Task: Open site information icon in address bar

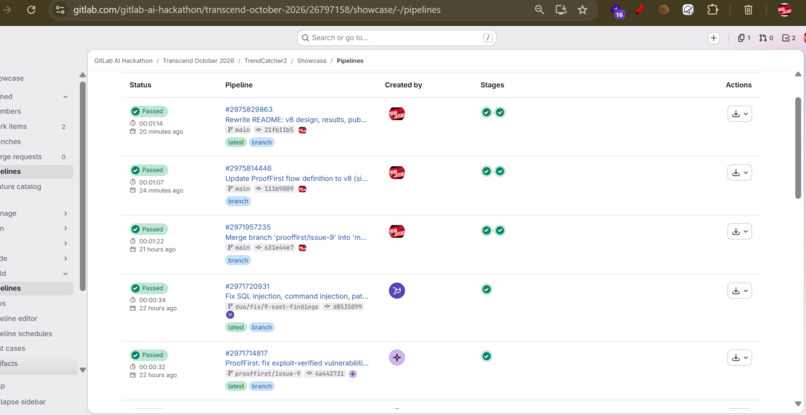Action: pos(60,10)
